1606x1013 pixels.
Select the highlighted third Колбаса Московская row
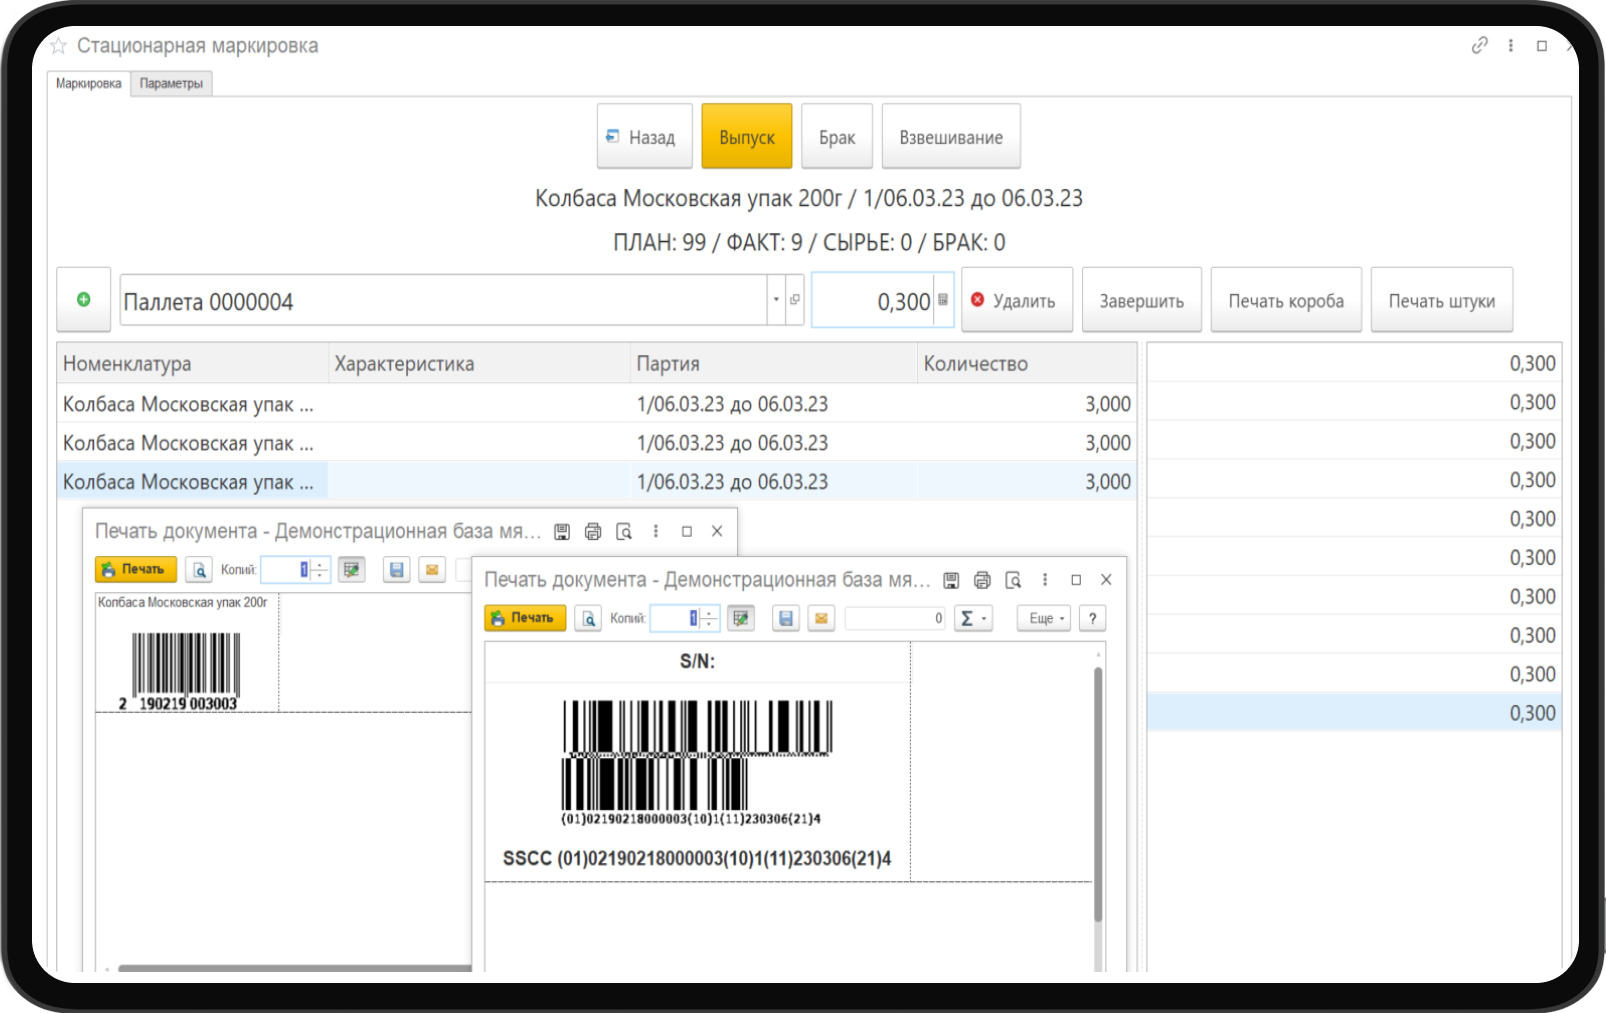(x=597, y=482)
